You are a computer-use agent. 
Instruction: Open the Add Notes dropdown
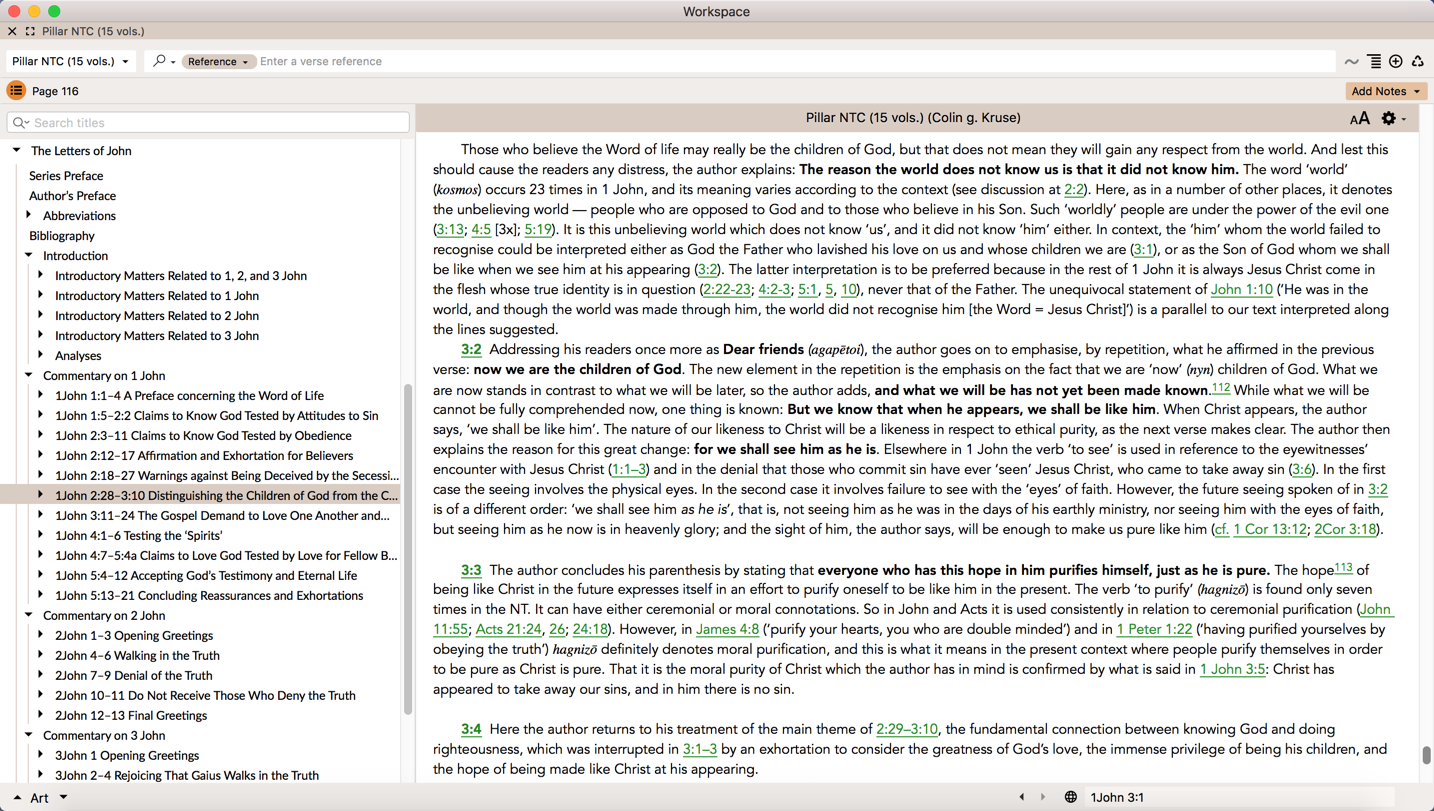click(1385, 91)
